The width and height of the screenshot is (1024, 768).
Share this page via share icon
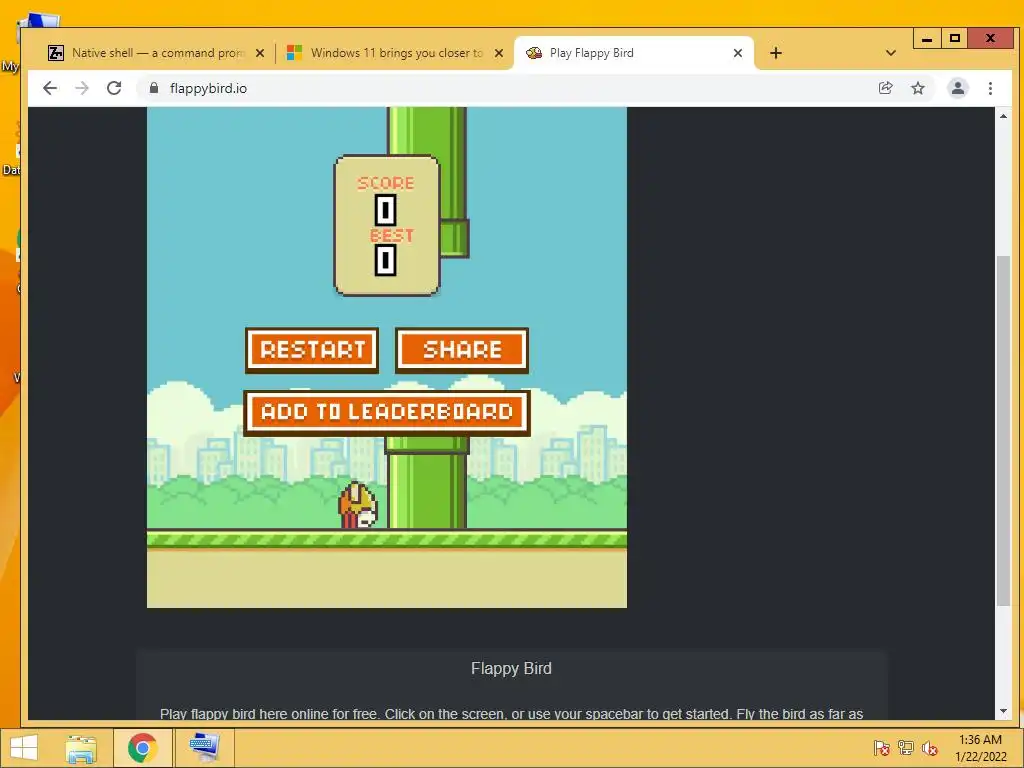click(886, 88)
